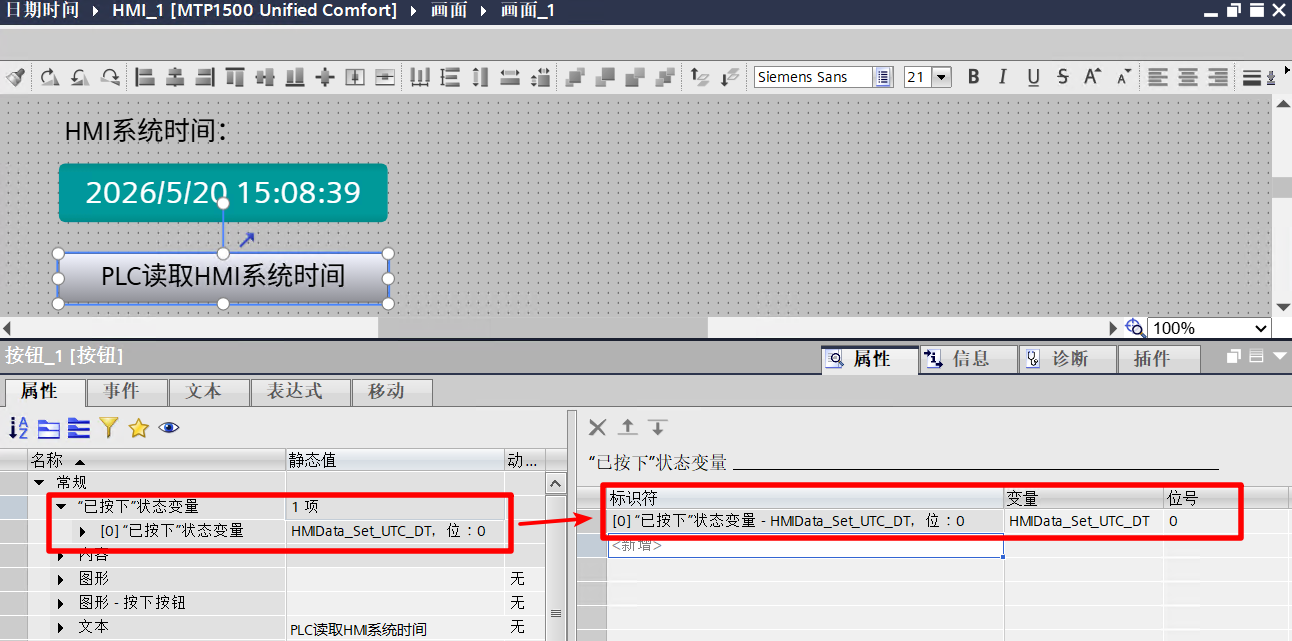The height and width of the screenshot is (641, 1292).
Task: Align selected objects to left edge
Action: [x=144, y=77]
